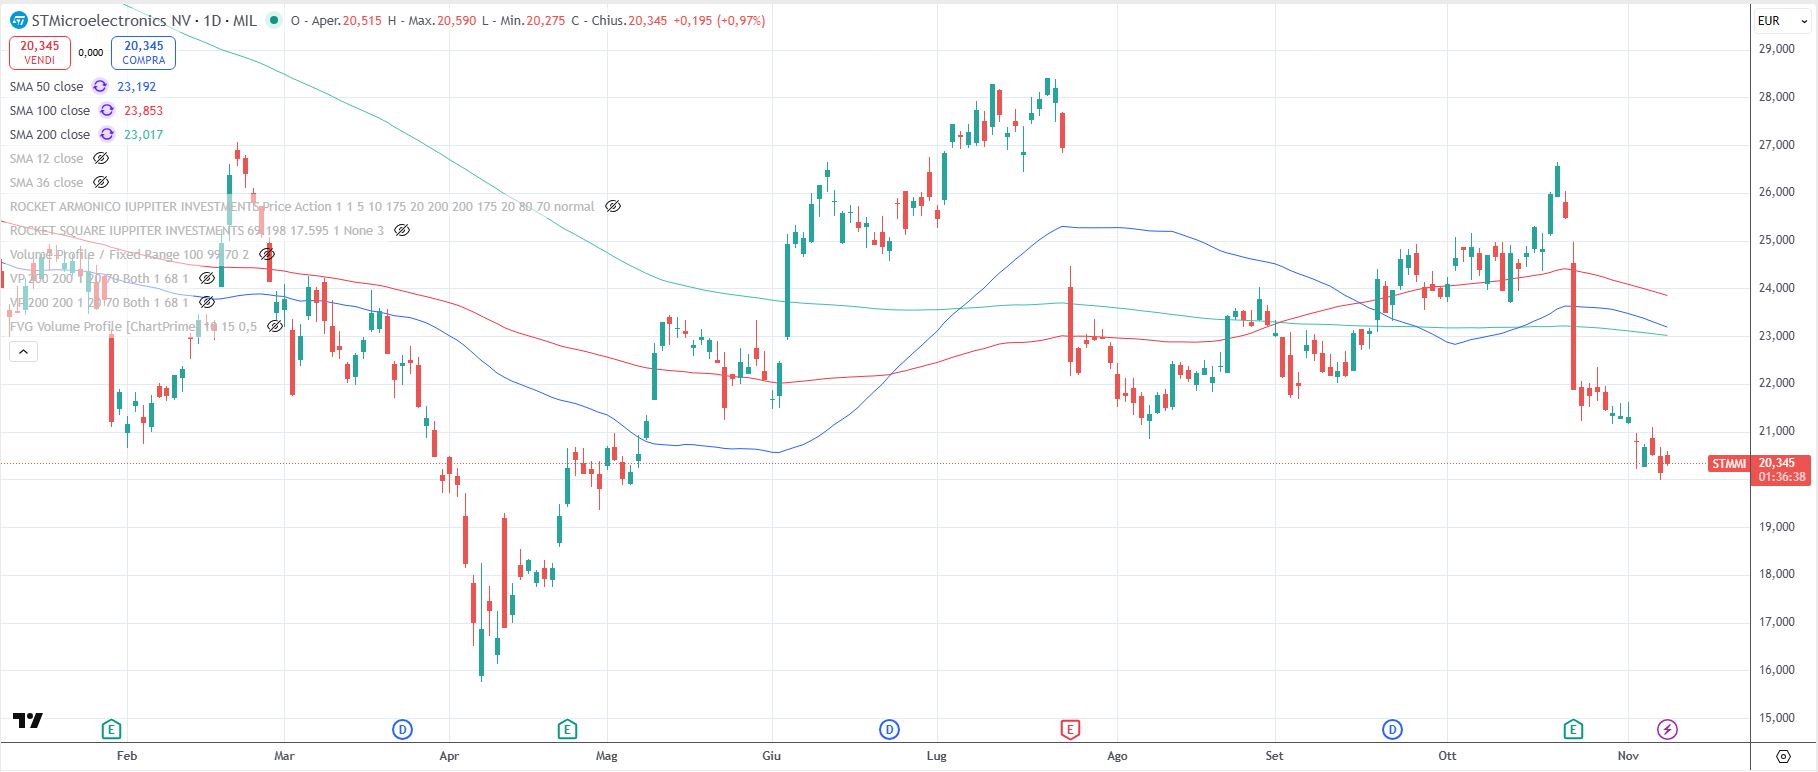Toggle visibility of Rocket Square indicator

(402, 231)
